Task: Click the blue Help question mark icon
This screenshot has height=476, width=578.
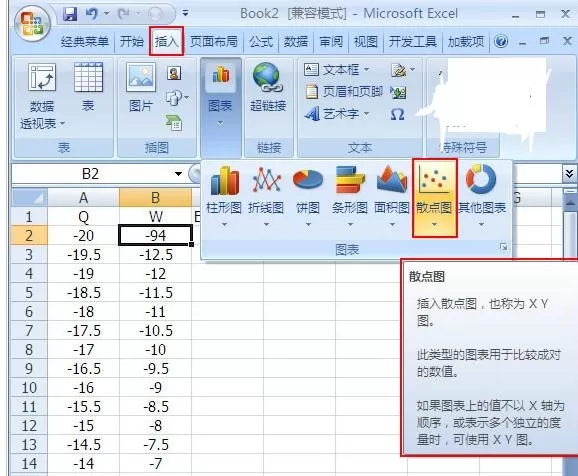Action: [x=501, y=41]
